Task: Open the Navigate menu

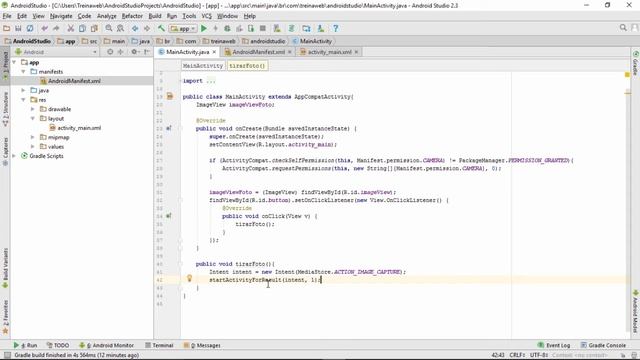Action: click(x=61, y=16)
